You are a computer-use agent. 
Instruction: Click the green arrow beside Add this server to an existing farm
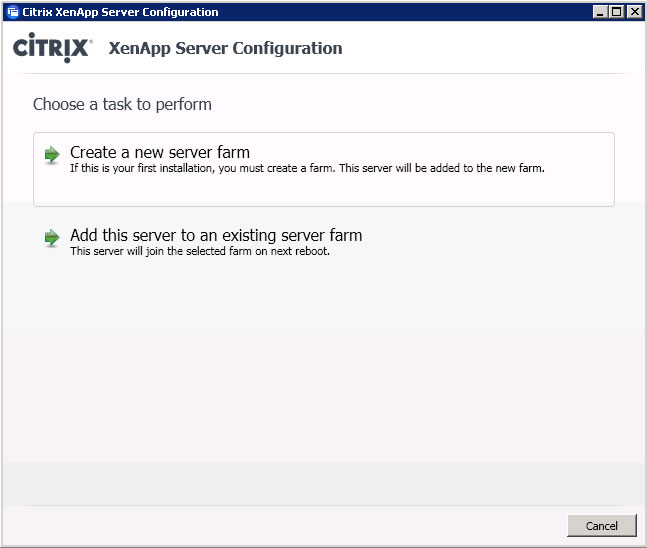52,238
